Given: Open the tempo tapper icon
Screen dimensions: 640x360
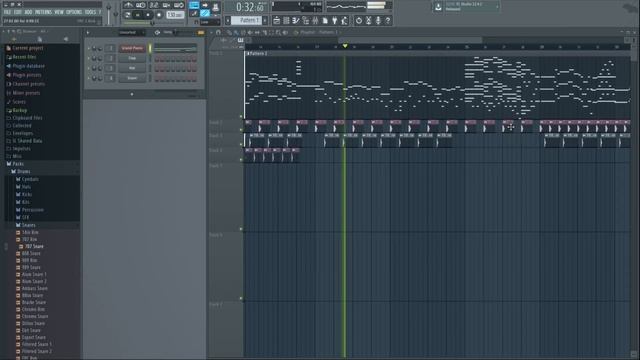Looking at the screenshot, I should tap(344, 20).
